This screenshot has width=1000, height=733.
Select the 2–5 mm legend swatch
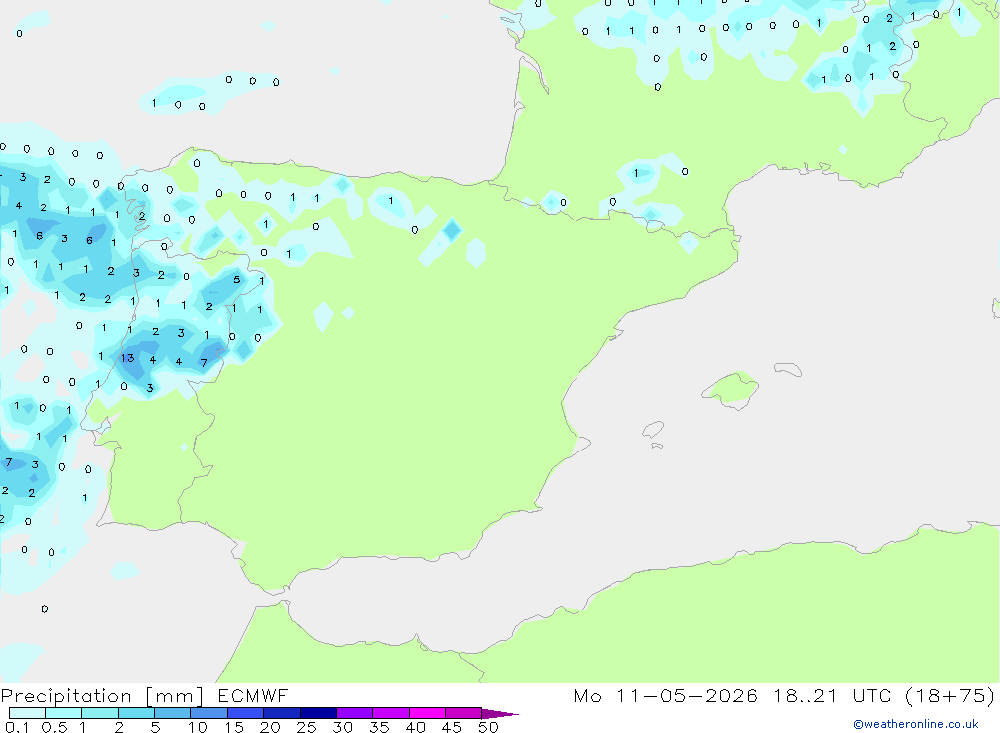pyautogui.click(x=136, y=713)
